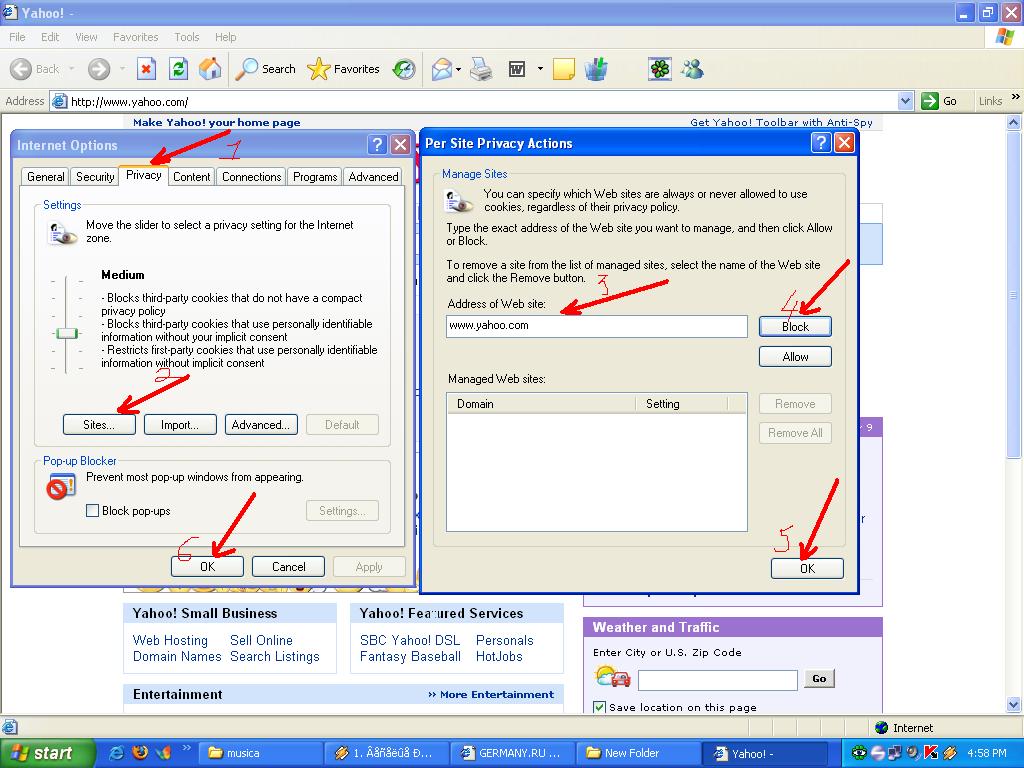Screen dimensions: 1024x768
Task: Click the red K icon in the system tray
Action: (x=931, y=753)
